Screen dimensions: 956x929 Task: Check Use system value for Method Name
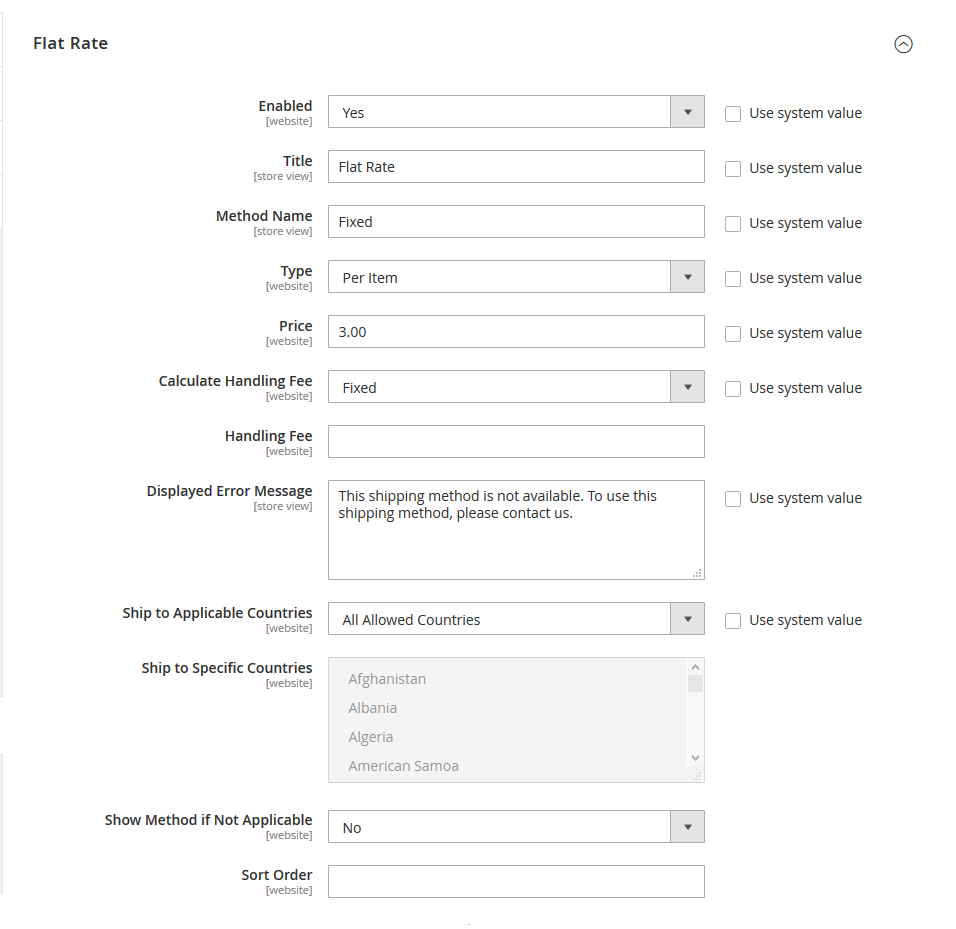pyautogui.click(x=733, y=223)
